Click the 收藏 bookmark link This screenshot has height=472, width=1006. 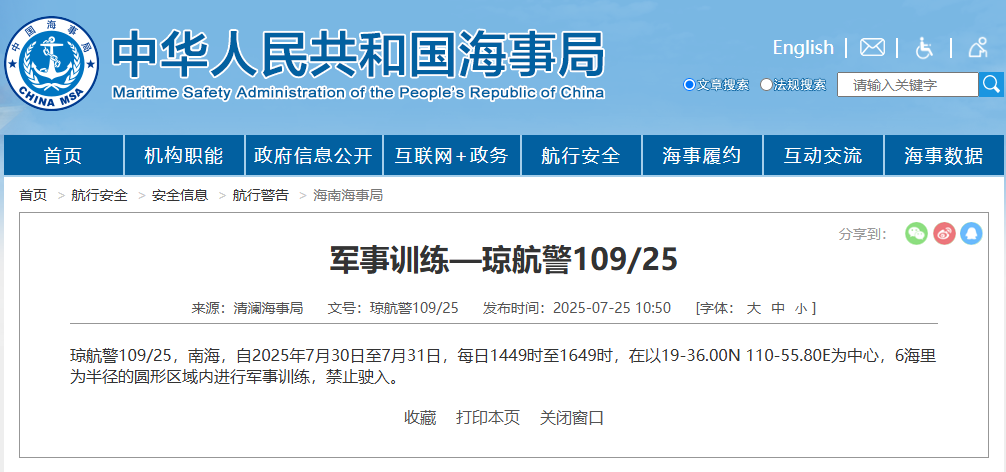tap(420, 418)
